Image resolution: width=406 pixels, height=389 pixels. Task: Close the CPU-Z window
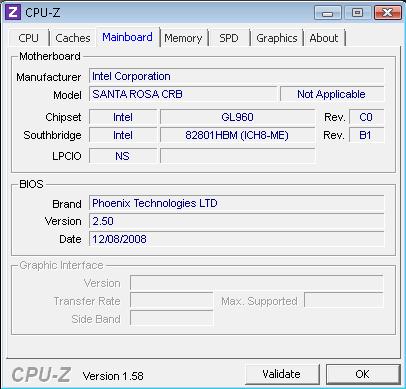387,13
